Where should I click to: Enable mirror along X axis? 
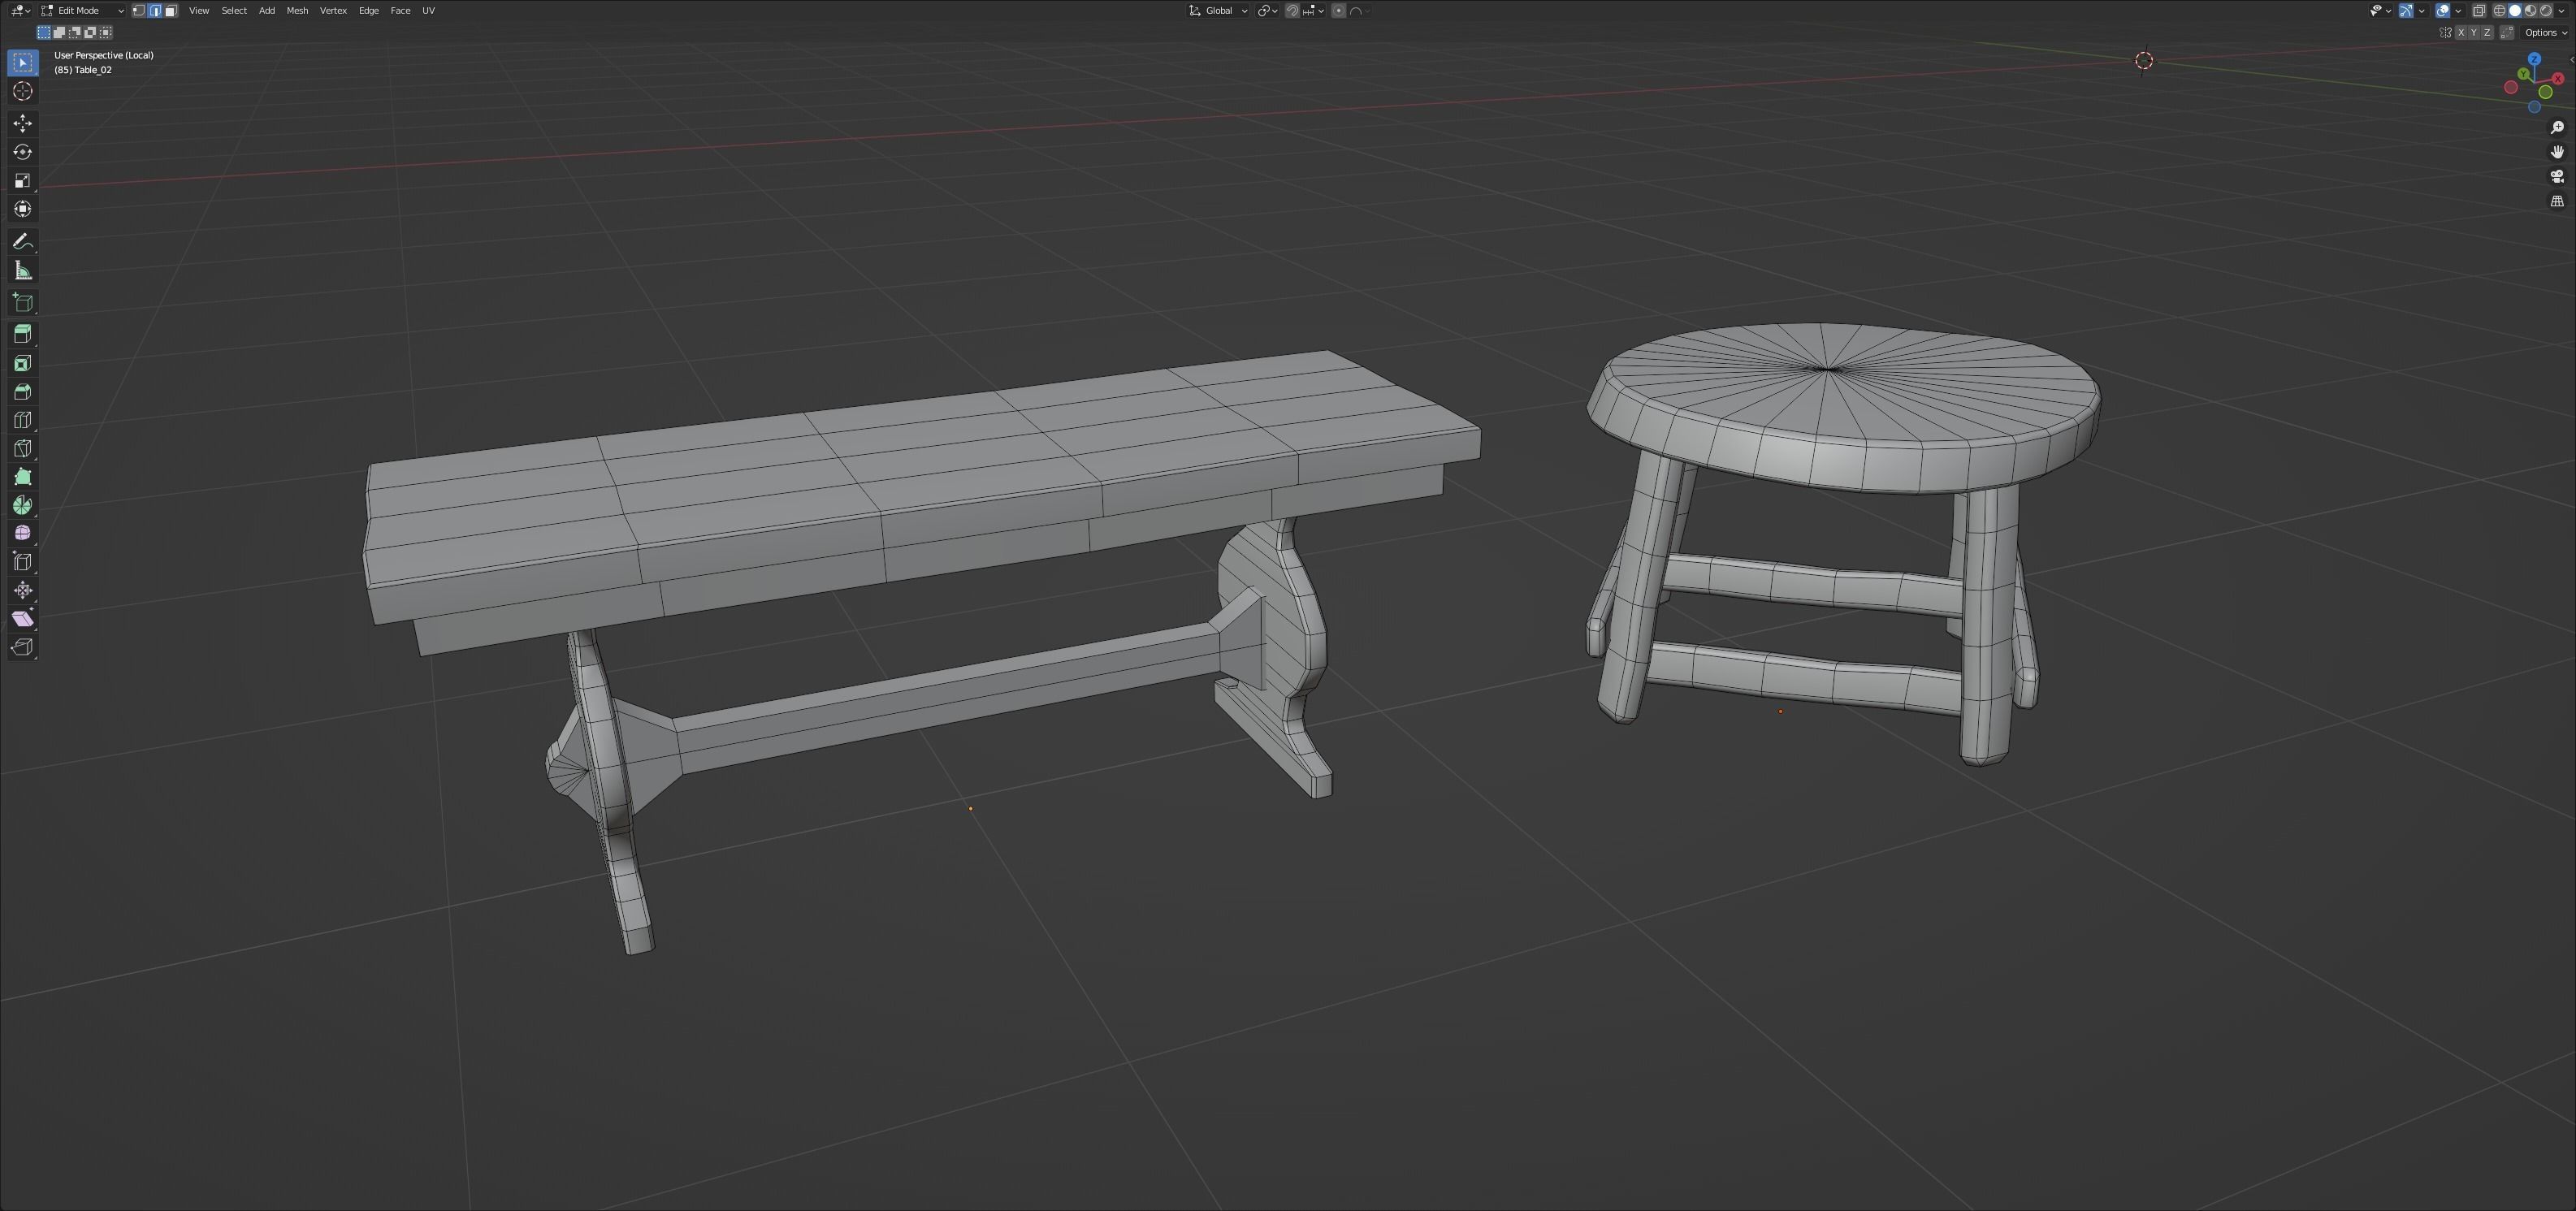(2461, 32)
